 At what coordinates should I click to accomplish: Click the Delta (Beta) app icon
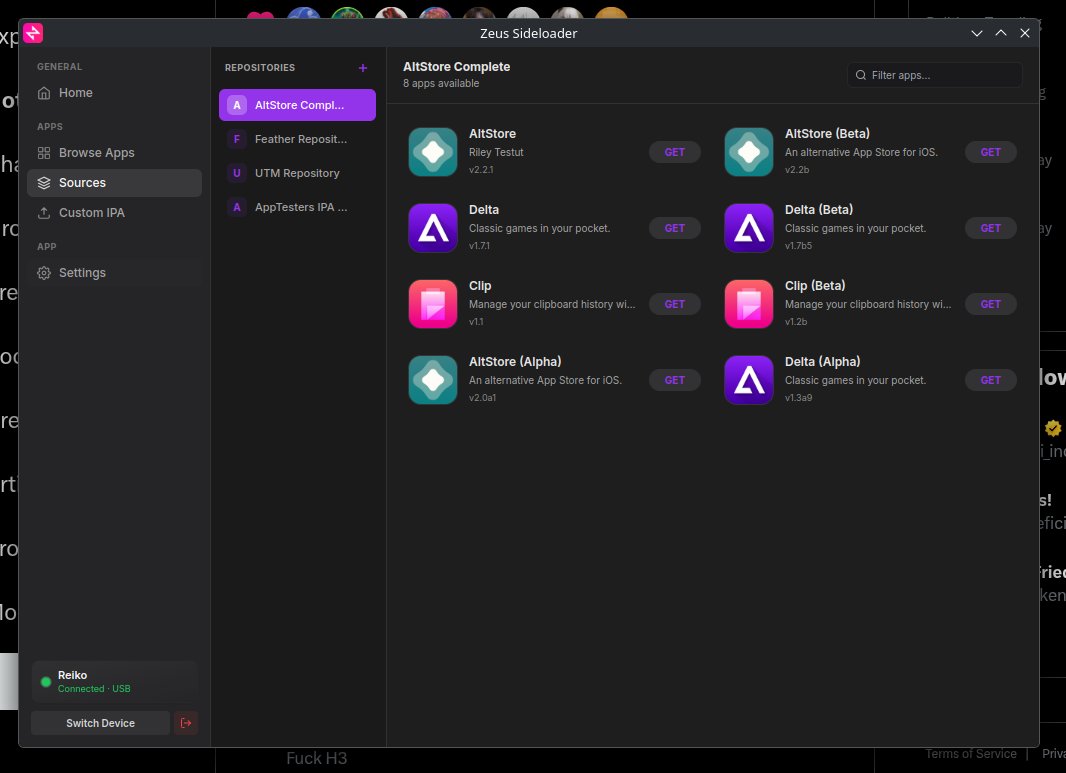coord(749,228)
